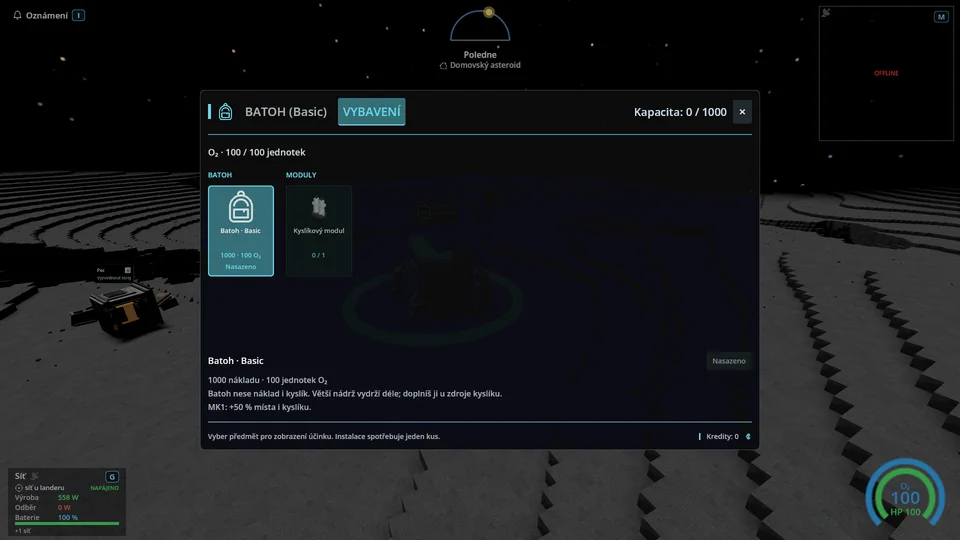960x540 pixels.
Task: Click the backpack icon in the dialog header
Action: (x=225, y=111)
